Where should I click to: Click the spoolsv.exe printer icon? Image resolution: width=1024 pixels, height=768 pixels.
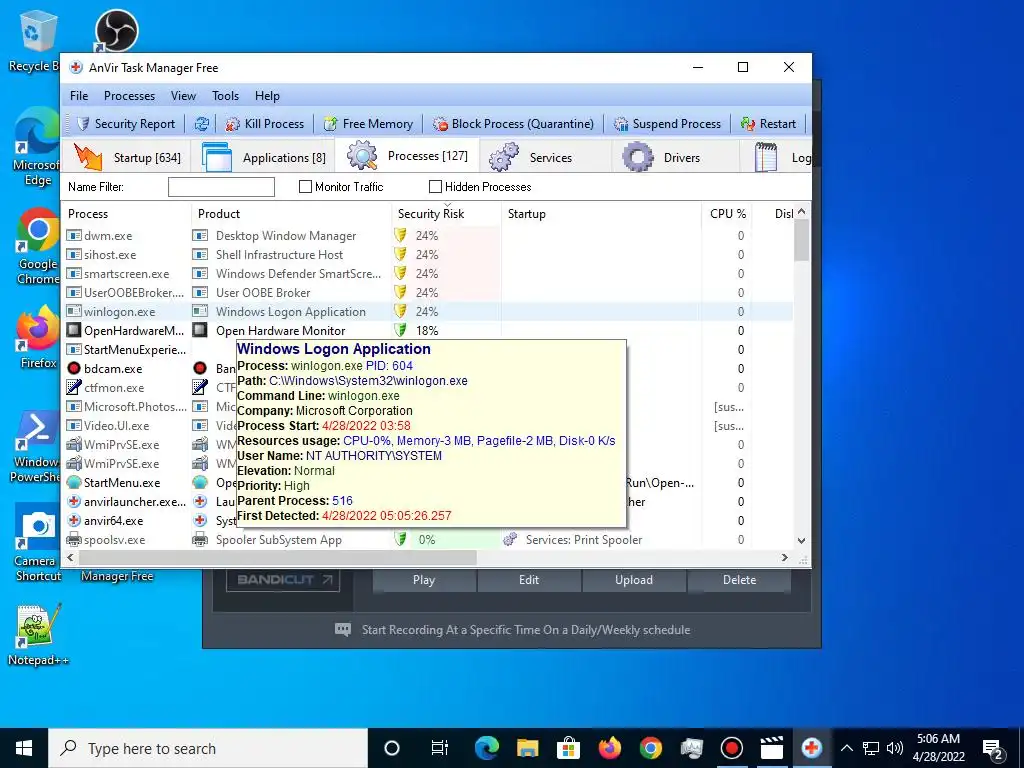tap(74, 539)
